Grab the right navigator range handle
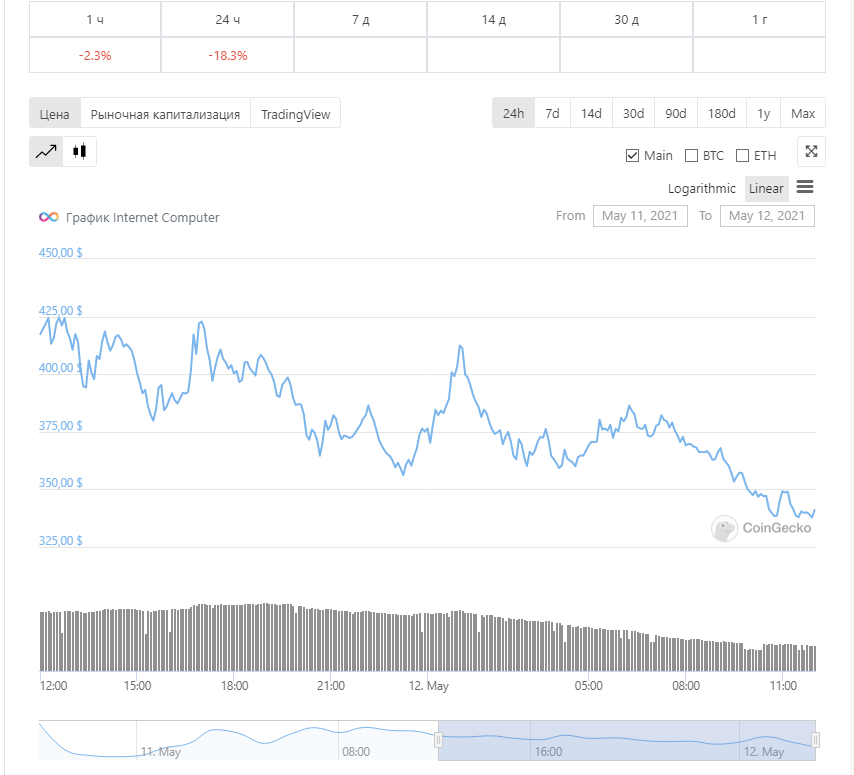This screenshot has width=854, height=775. tap(815, 740)
